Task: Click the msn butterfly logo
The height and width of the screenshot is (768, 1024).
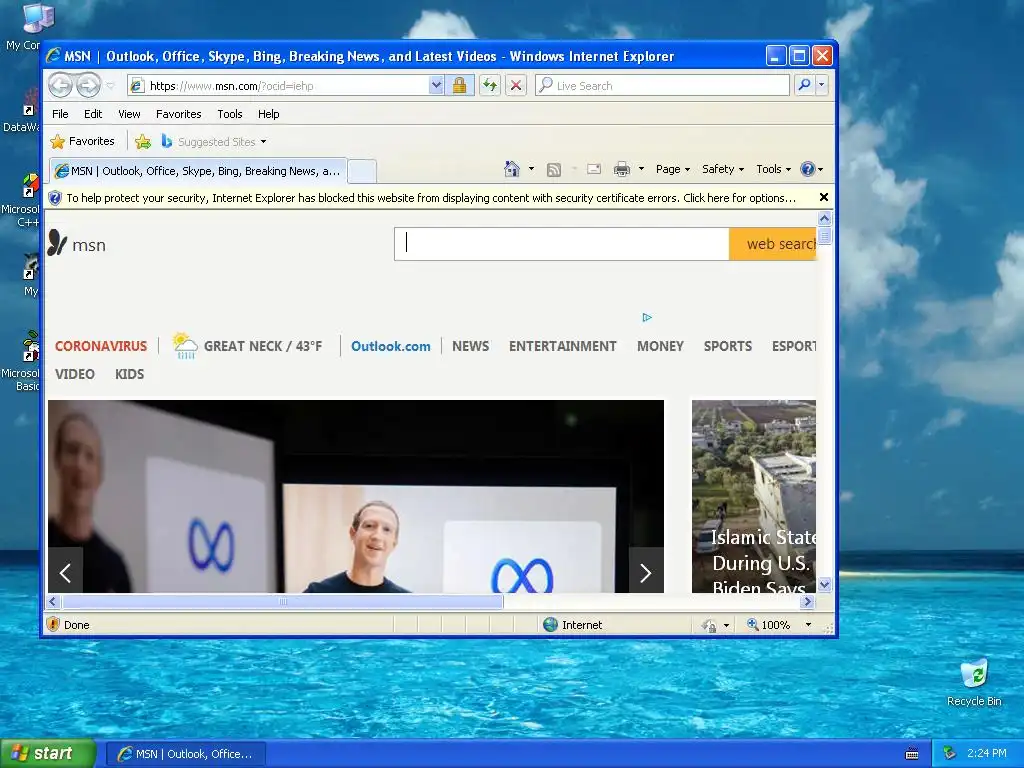Action: click(76, 244)
